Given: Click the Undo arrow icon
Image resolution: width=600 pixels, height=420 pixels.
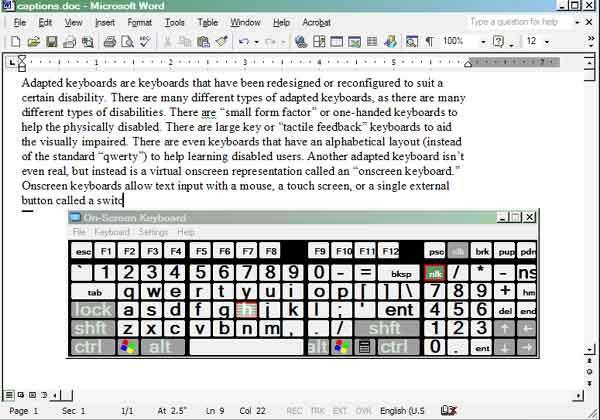Looking at the screenshot, I should pos(243,41).
